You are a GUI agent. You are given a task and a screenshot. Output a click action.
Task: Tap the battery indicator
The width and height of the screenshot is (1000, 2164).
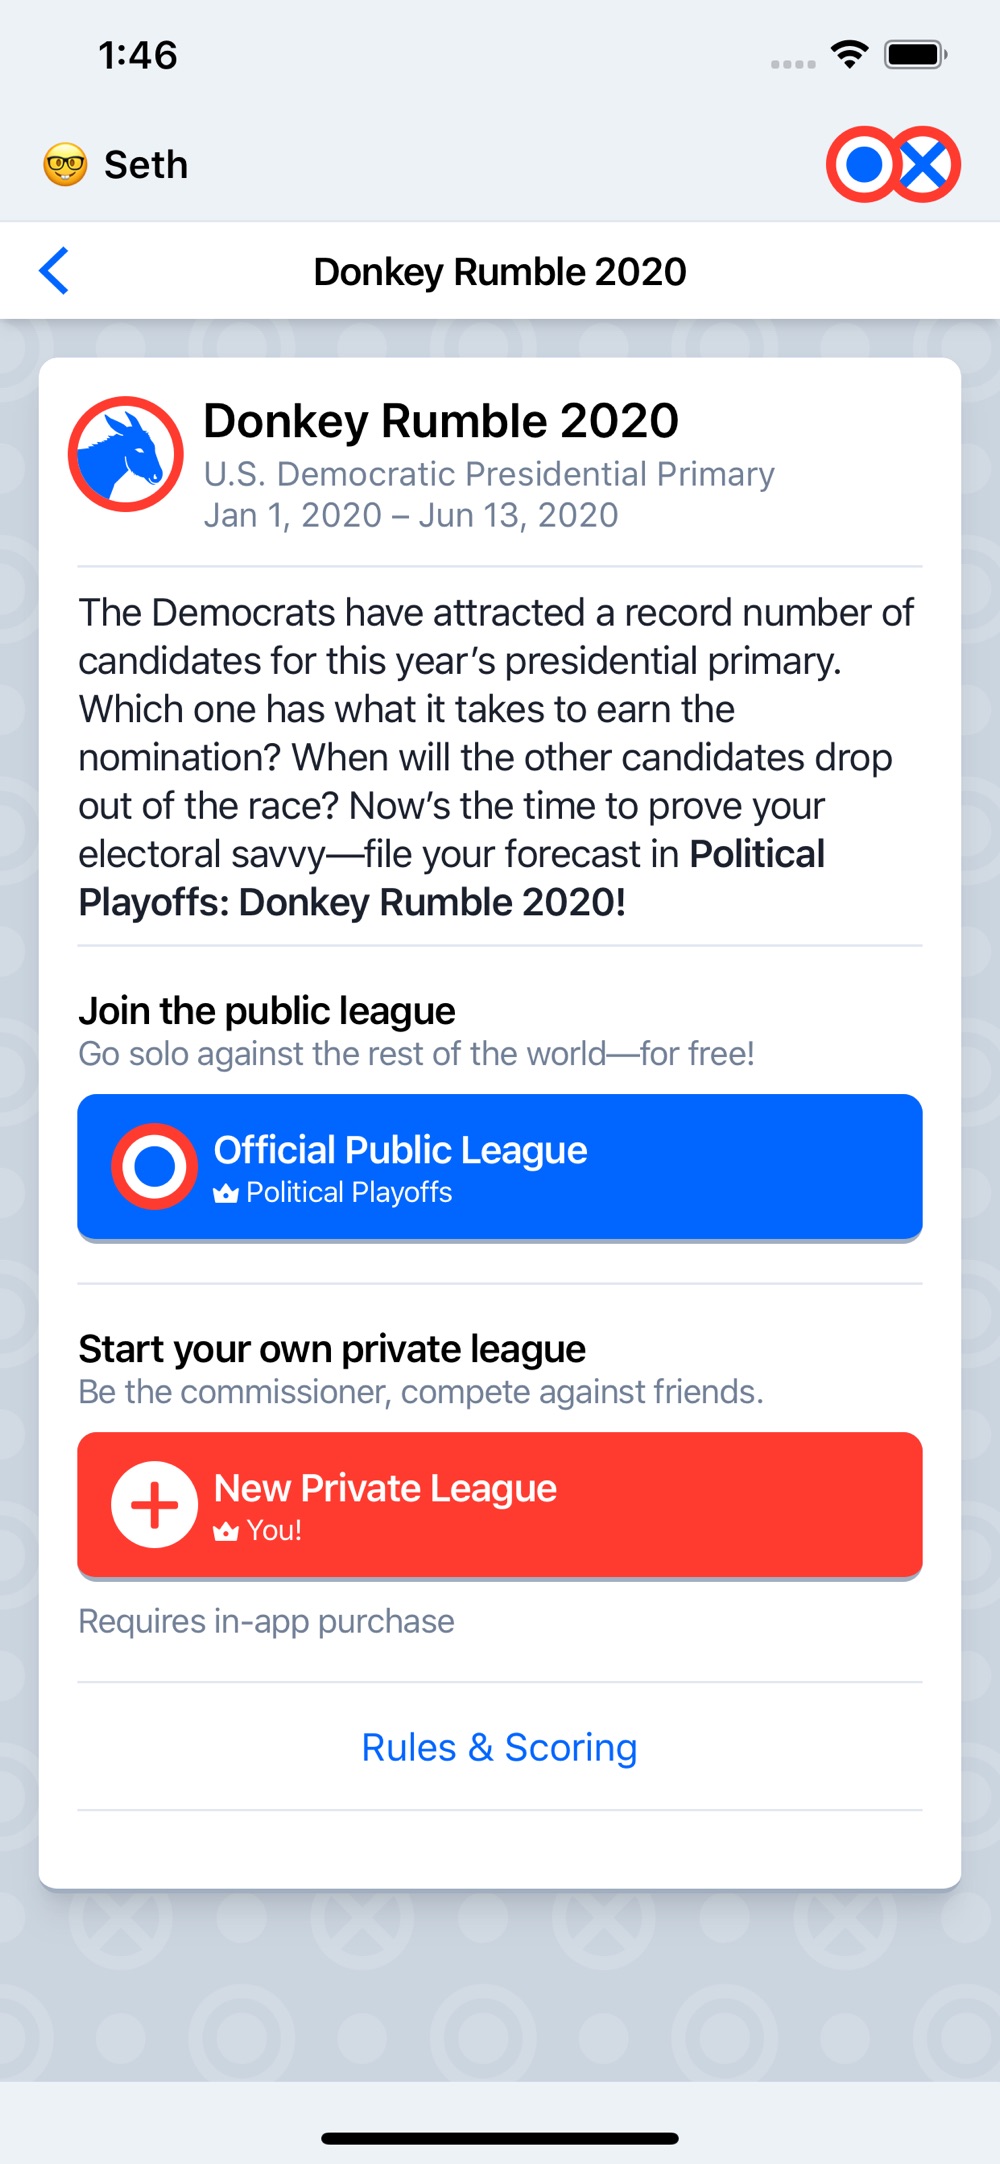915,55
